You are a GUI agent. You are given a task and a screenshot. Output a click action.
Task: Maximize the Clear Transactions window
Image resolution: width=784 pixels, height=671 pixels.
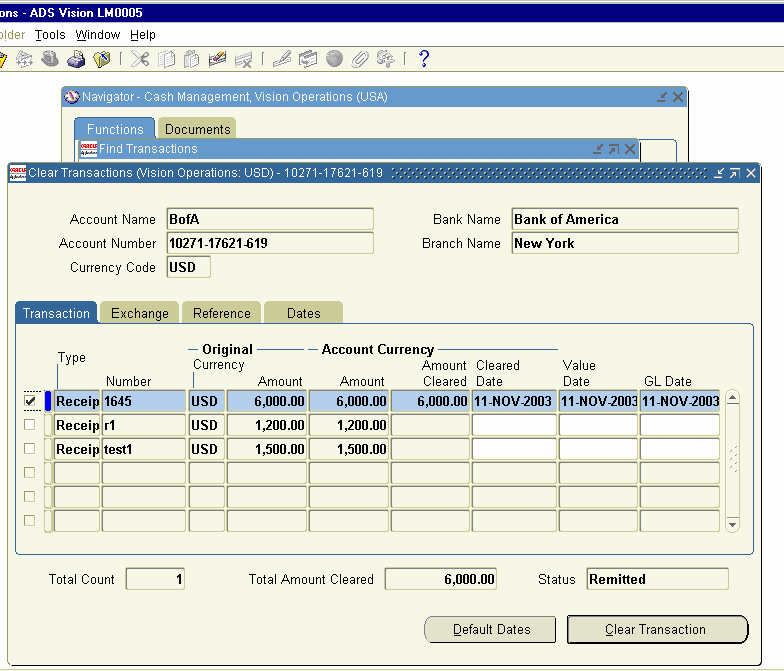pyautogui.click(x=734, y=173)
